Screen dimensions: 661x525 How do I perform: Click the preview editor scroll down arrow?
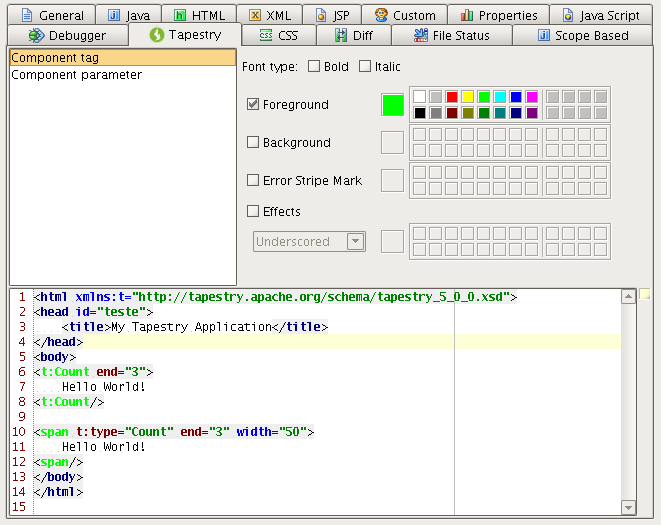628,507
